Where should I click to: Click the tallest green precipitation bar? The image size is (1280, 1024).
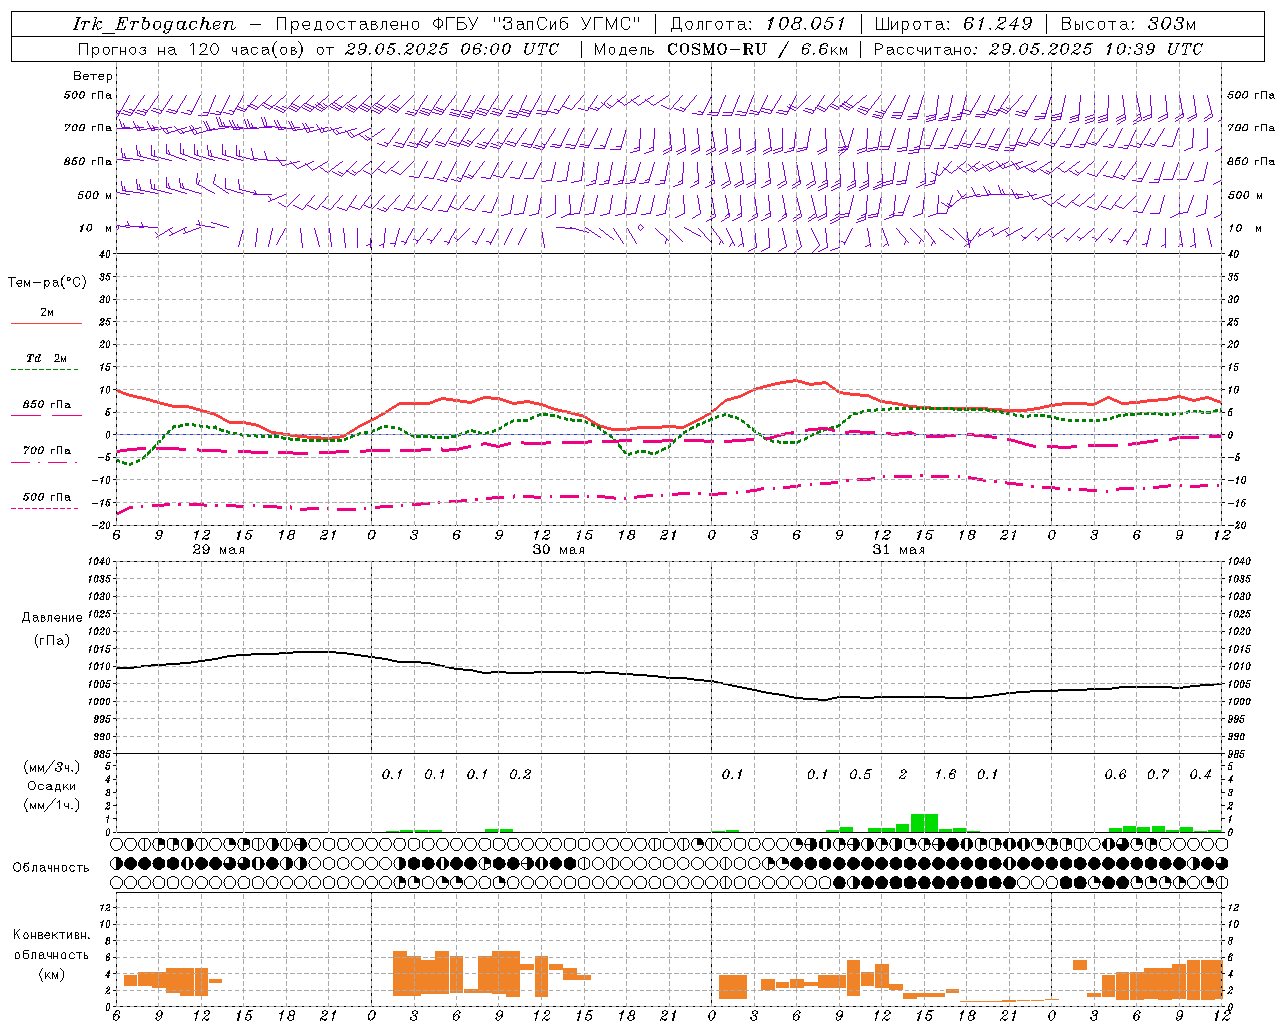click(924, 823)
